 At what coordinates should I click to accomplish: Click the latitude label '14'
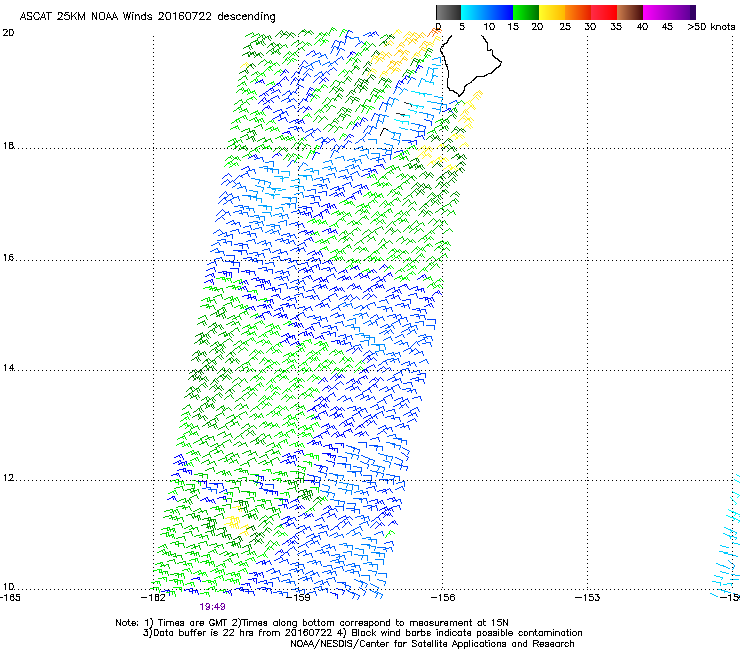(x=8, y=368)
